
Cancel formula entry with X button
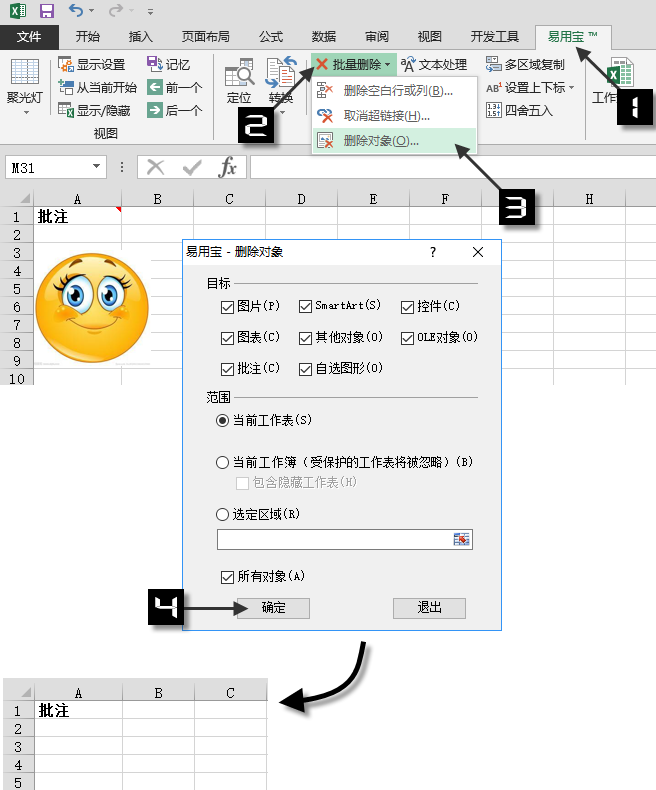tap(155, 167)
